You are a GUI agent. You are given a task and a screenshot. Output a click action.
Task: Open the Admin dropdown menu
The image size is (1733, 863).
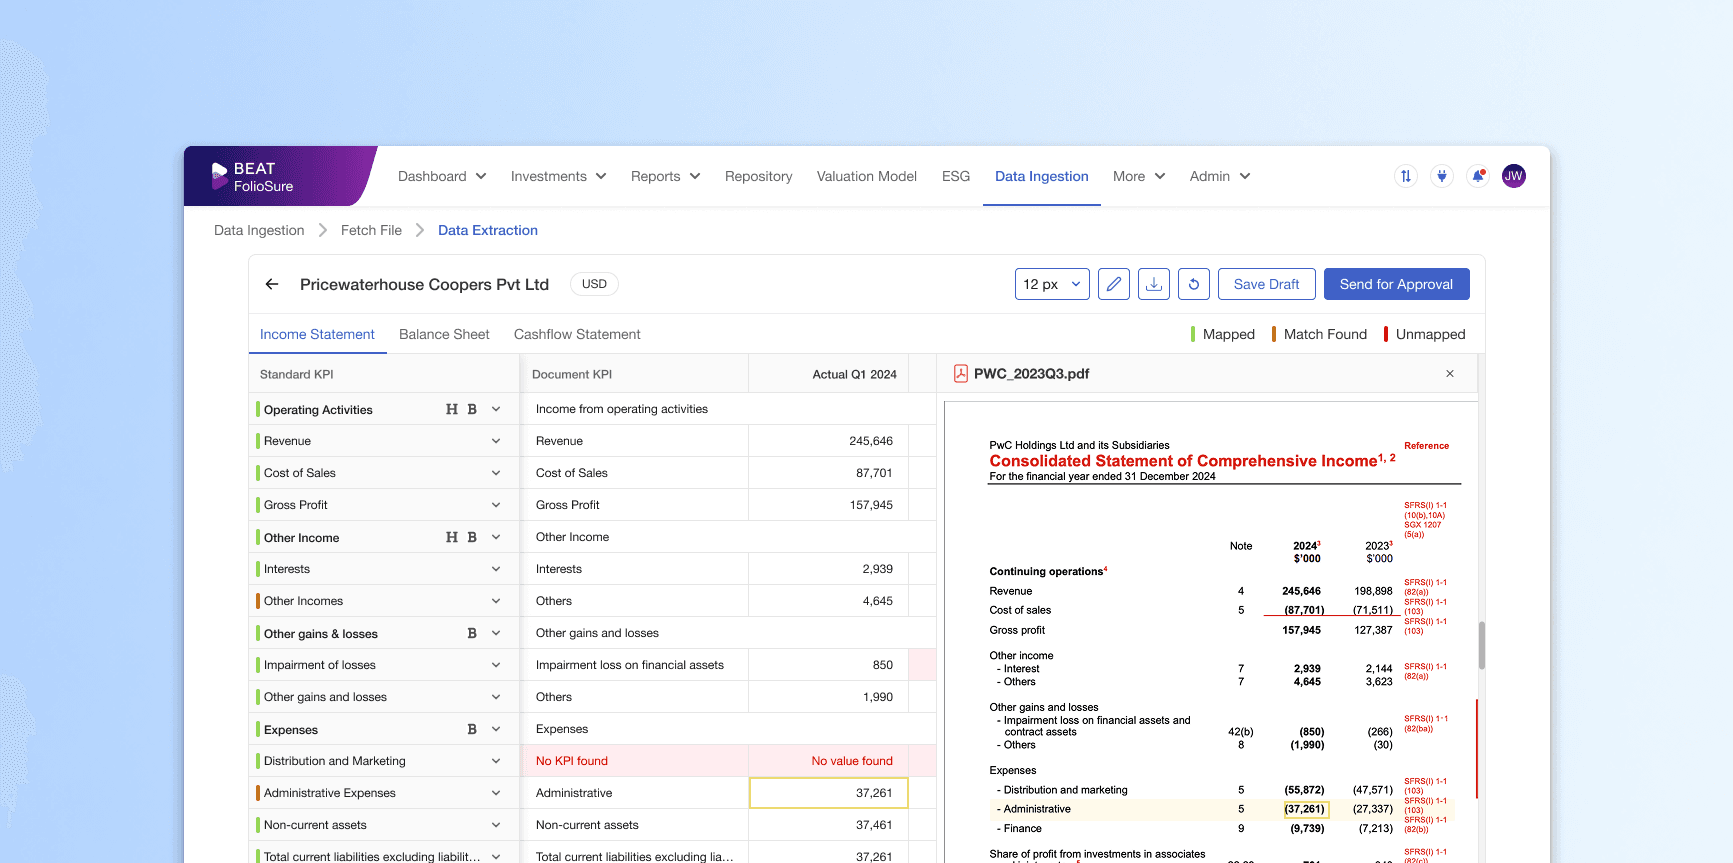tap(1220, 176)
